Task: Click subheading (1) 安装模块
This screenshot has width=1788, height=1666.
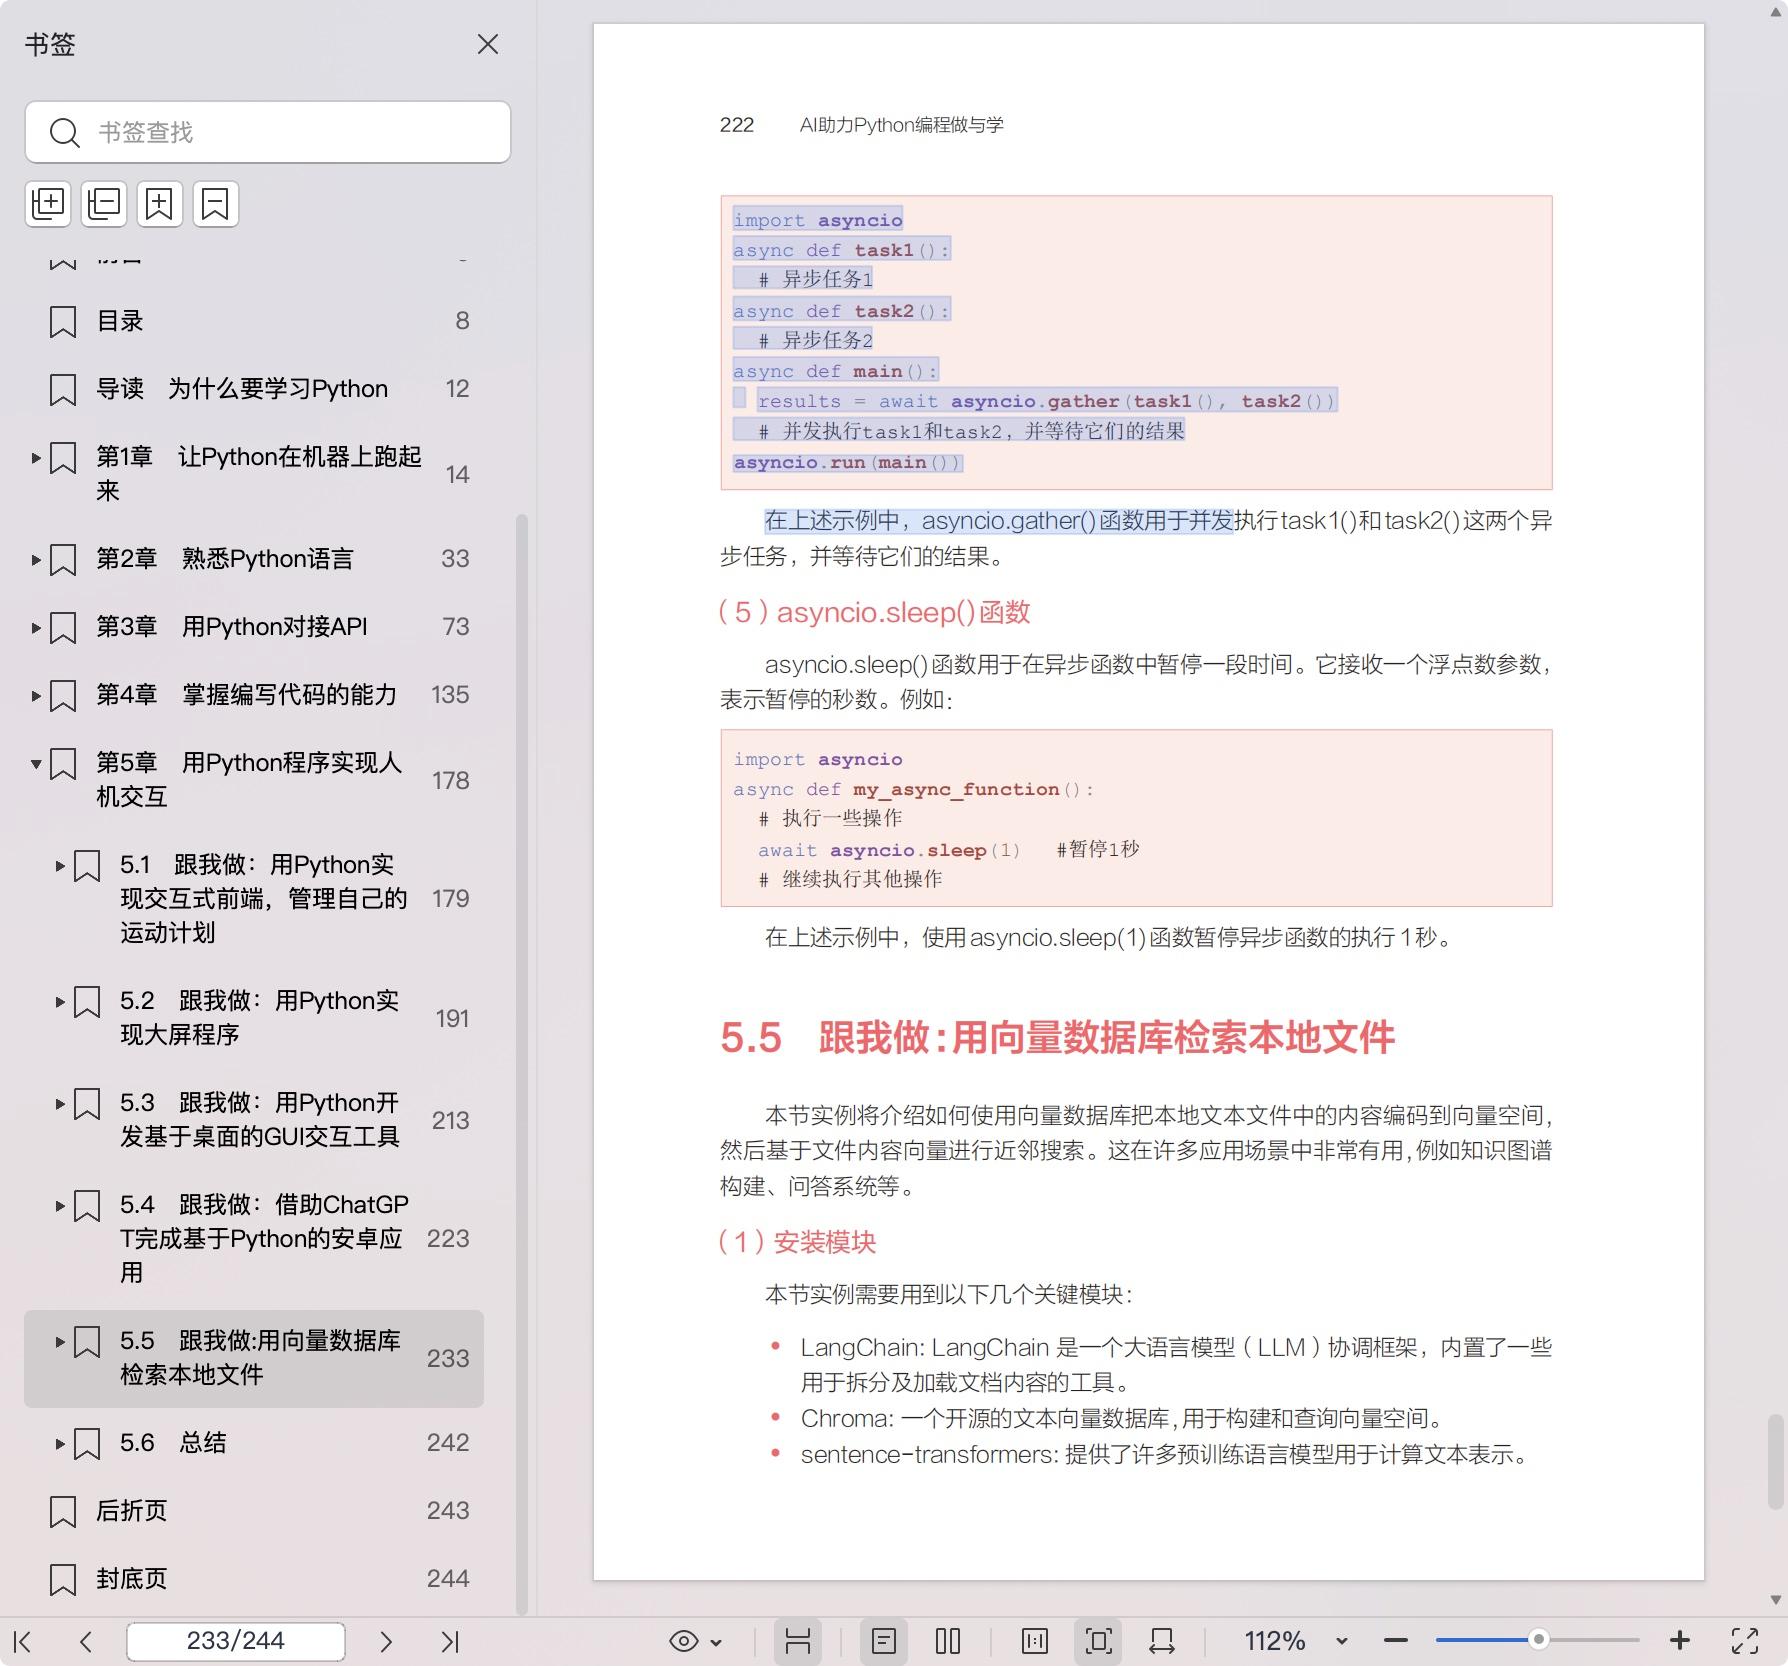Action: [x=797, y=1242]
